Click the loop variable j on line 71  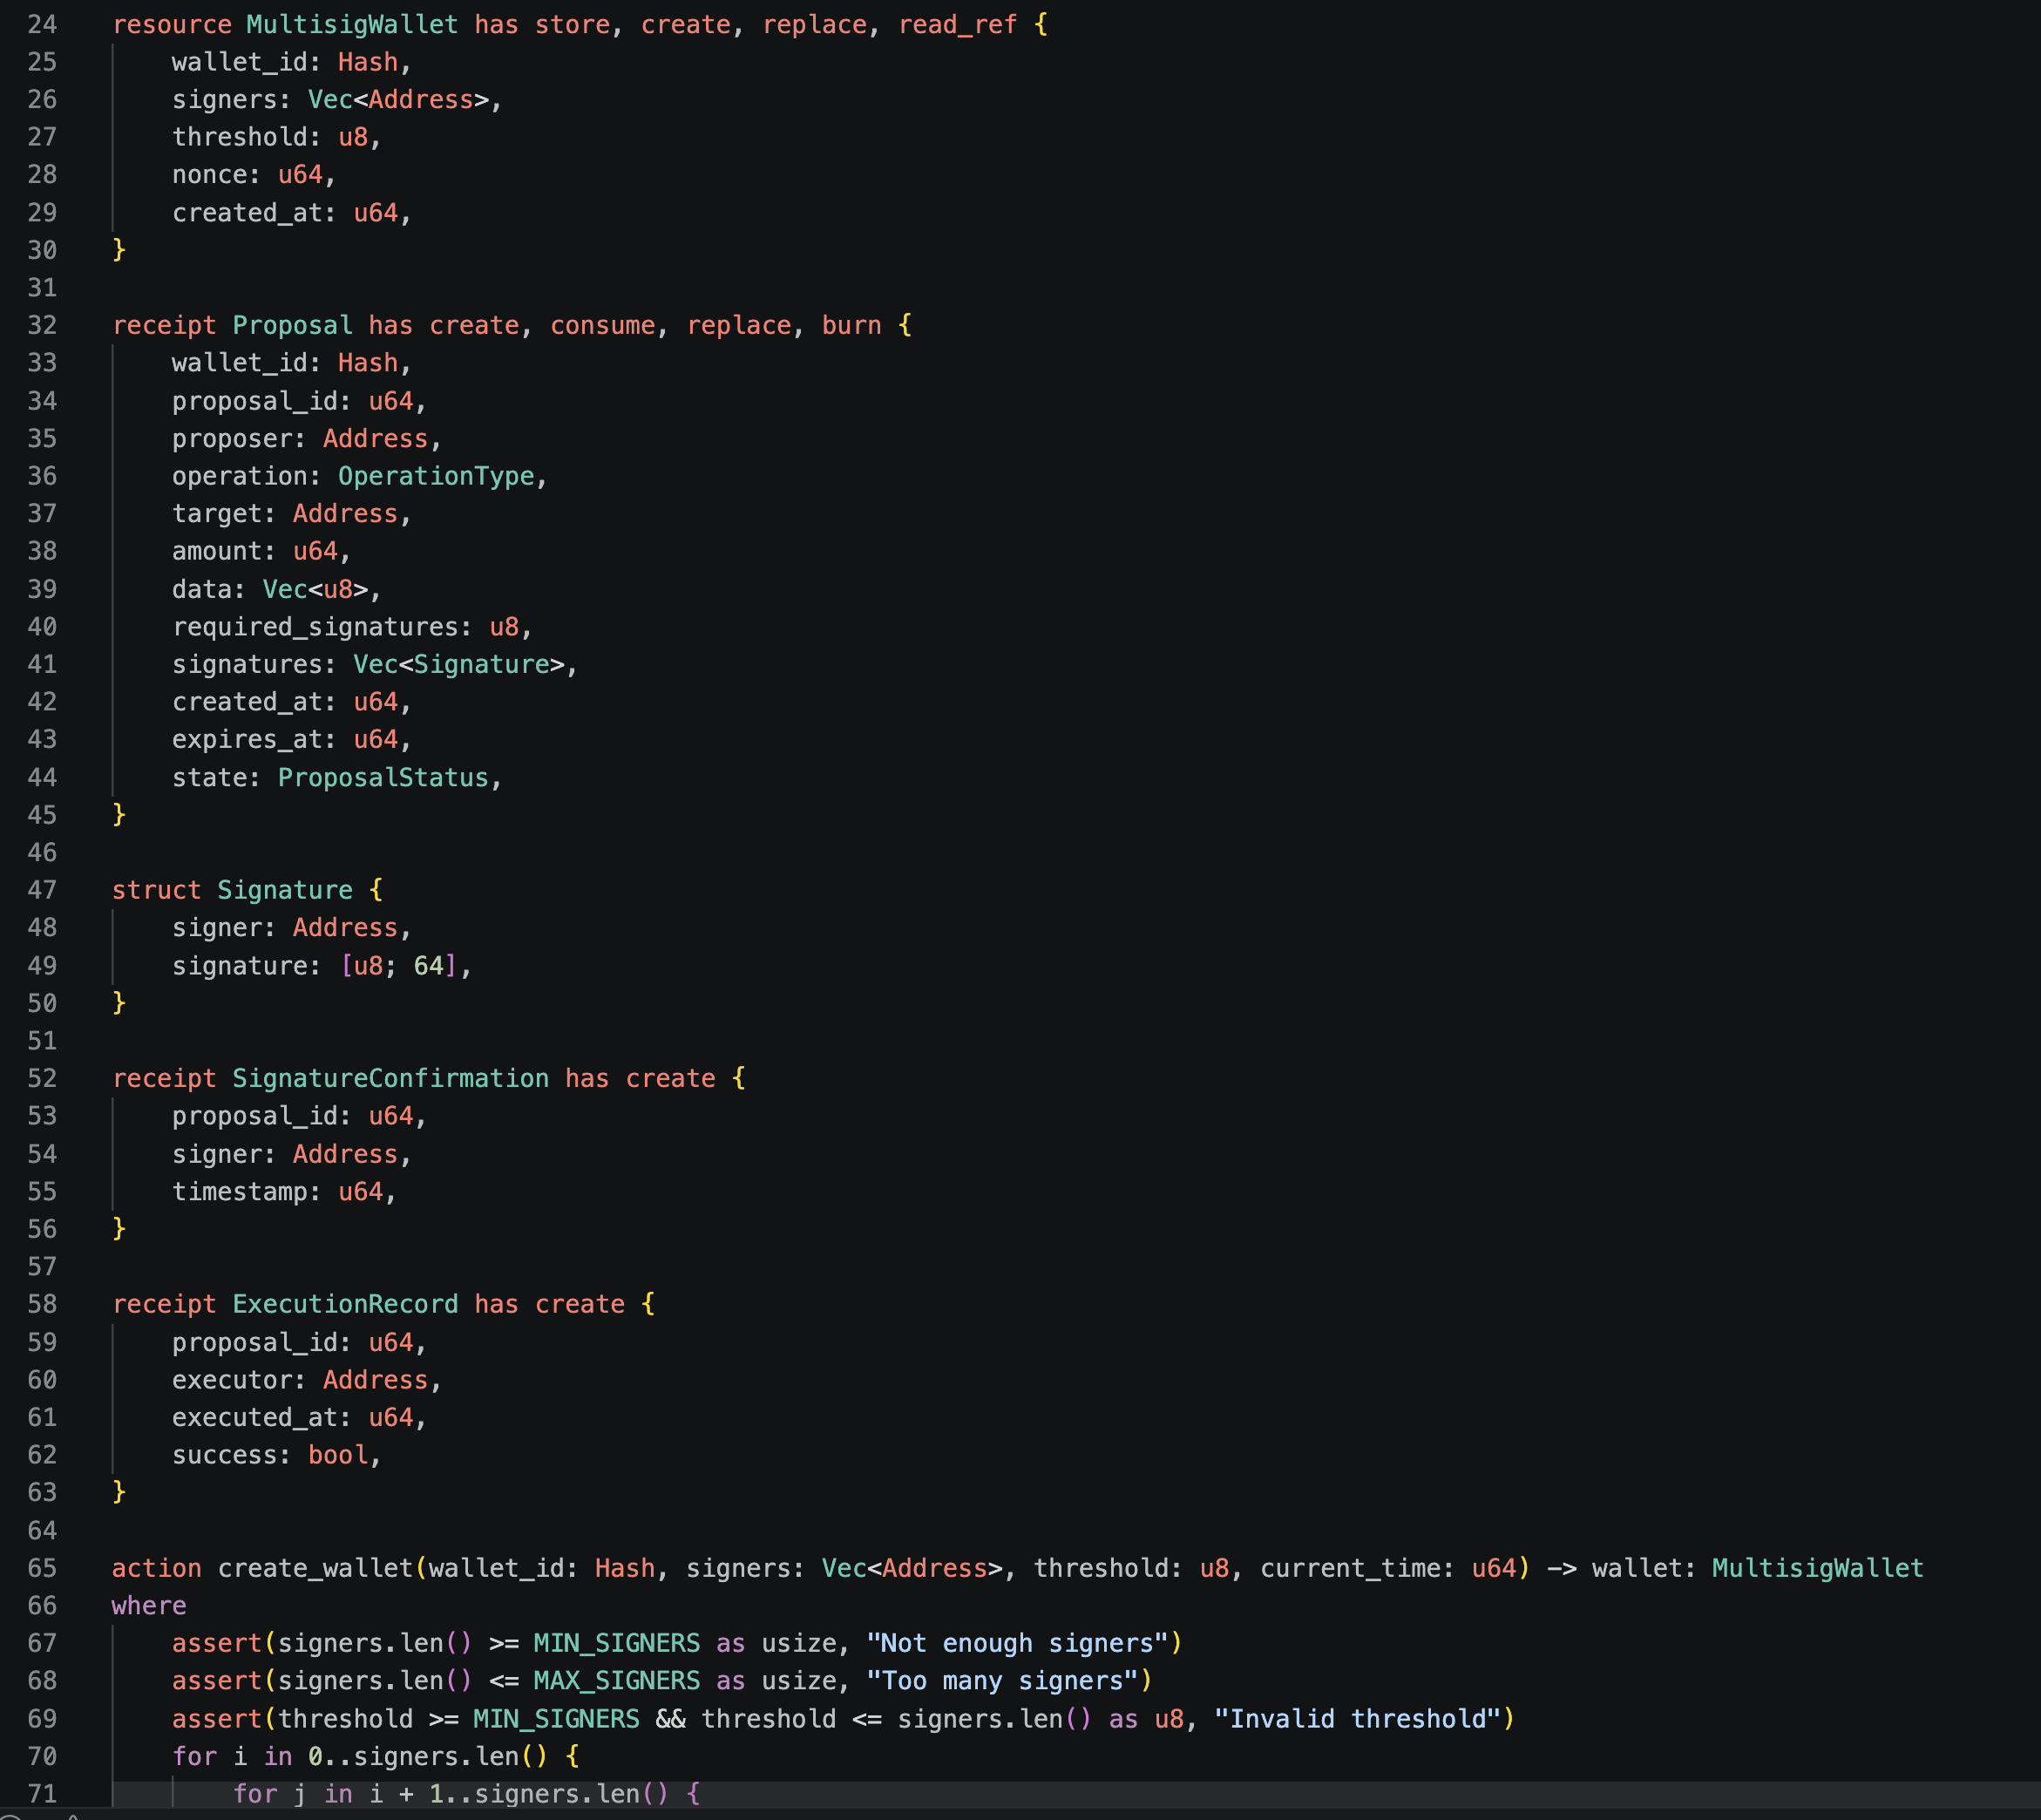300,1794
